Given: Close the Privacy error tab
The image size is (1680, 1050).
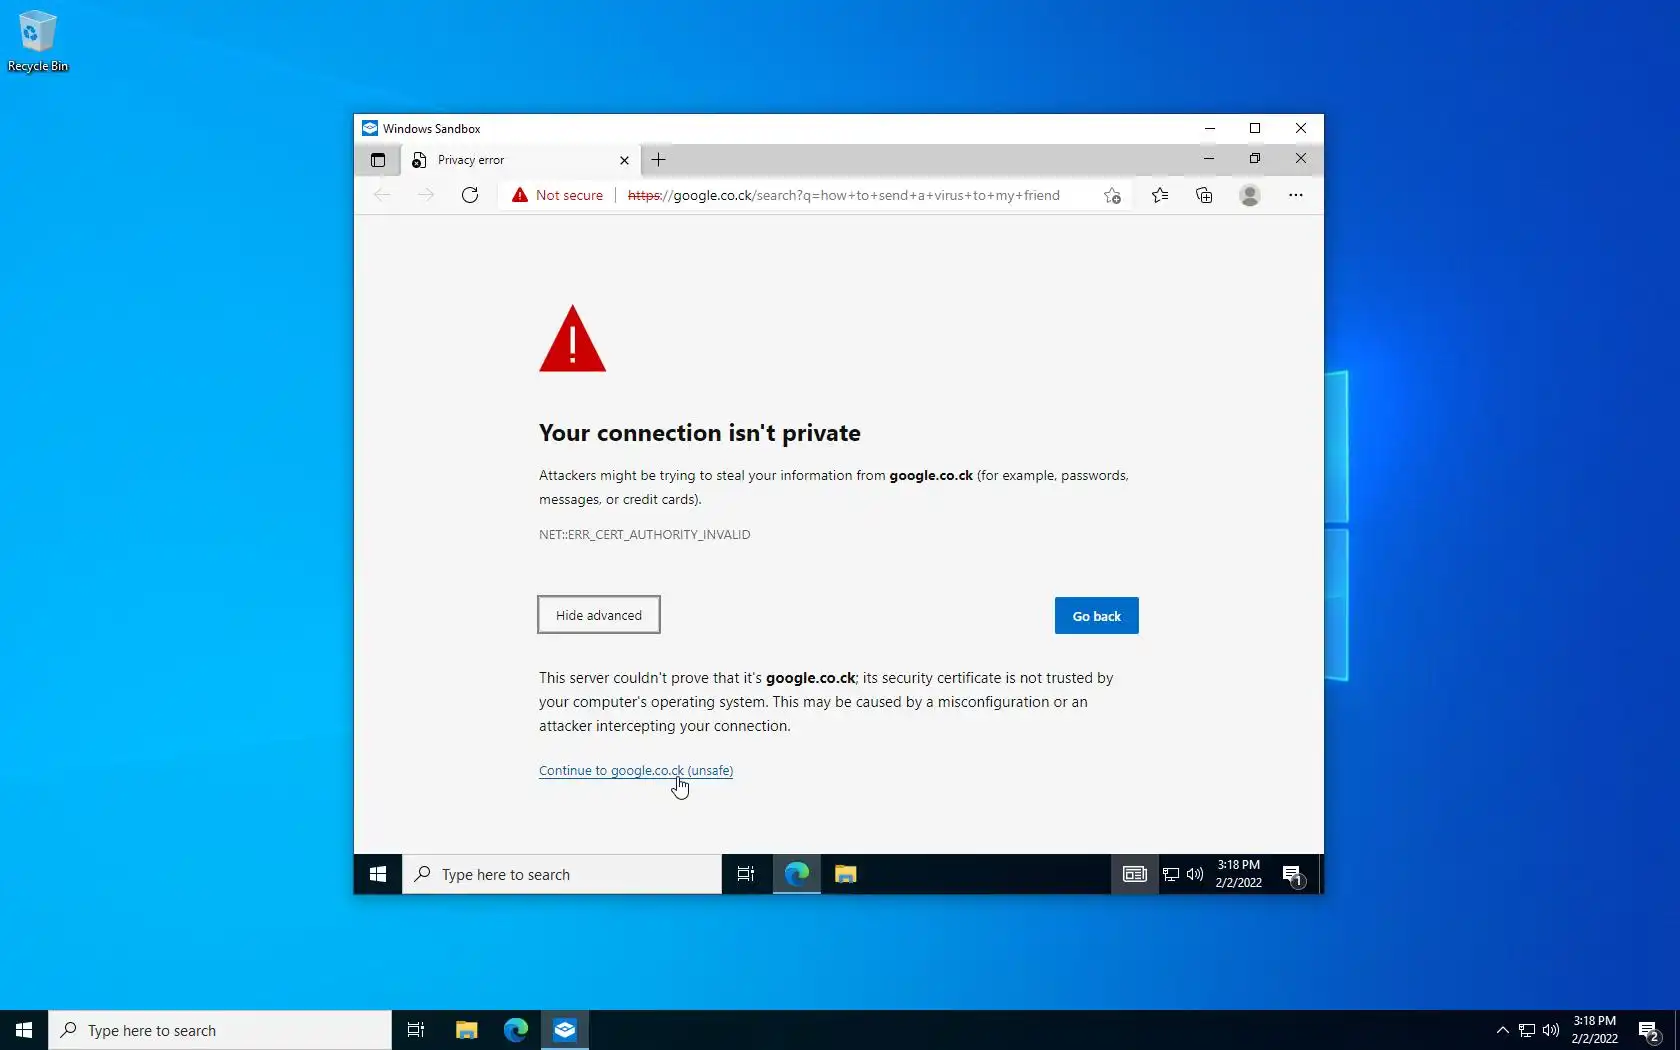Looking at the screenshot, I should pos(624,160).
